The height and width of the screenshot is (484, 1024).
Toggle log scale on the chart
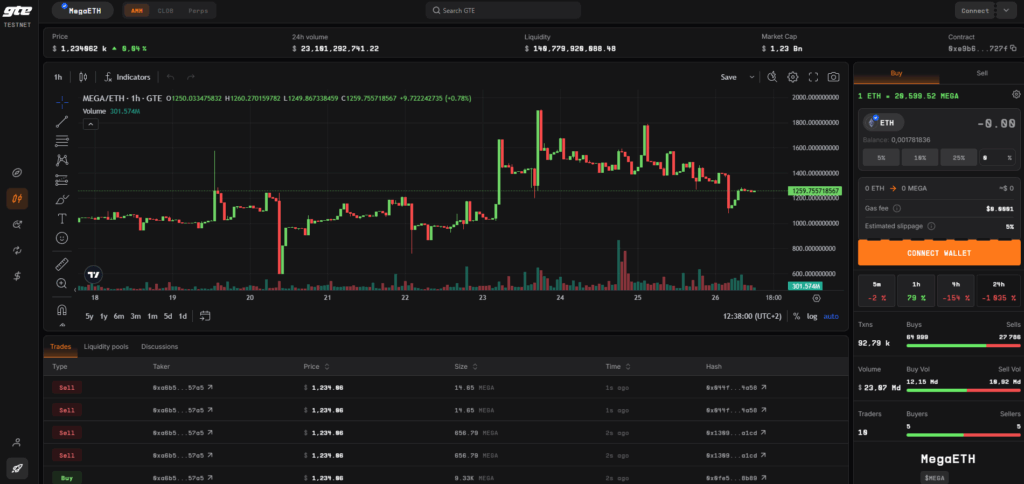pos(812,316)
